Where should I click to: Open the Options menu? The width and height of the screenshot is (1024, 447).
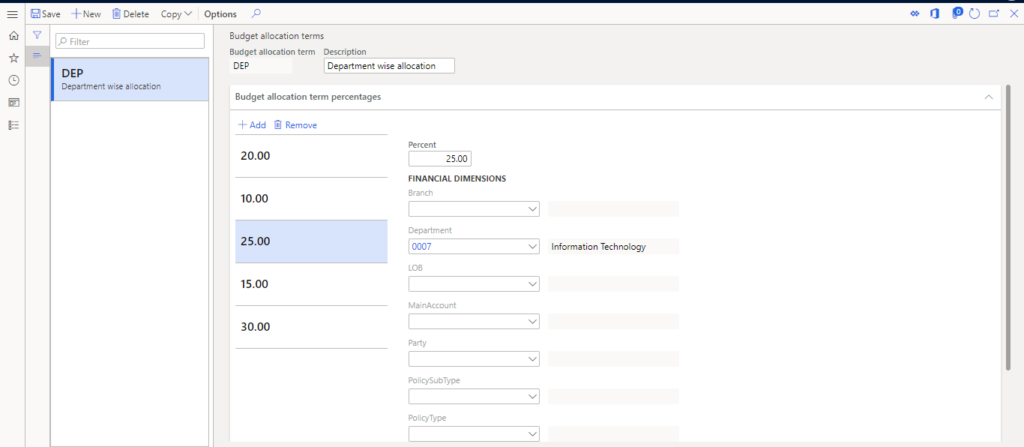[220, 14]
